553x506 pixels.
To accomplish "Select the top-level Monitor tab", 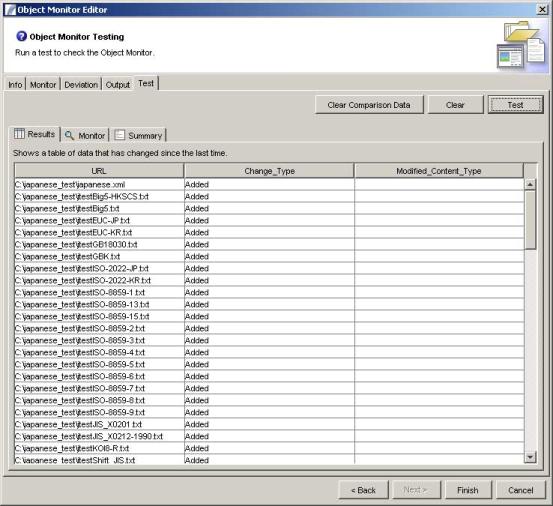I will pyautogui.click(x=43, y=85).
